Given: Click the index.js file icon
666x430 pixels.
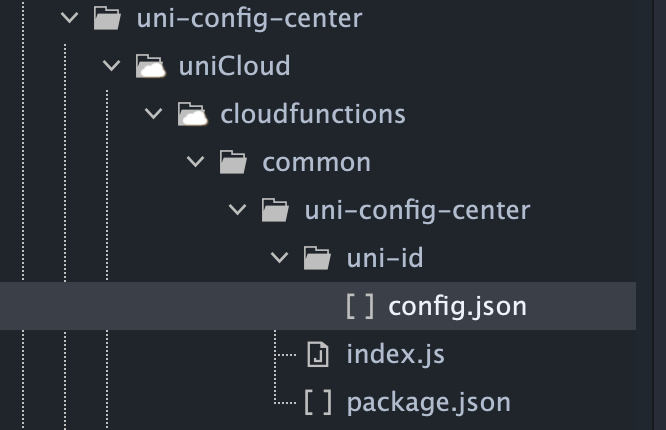Looking at the screenshot, I should pos(318,354).
